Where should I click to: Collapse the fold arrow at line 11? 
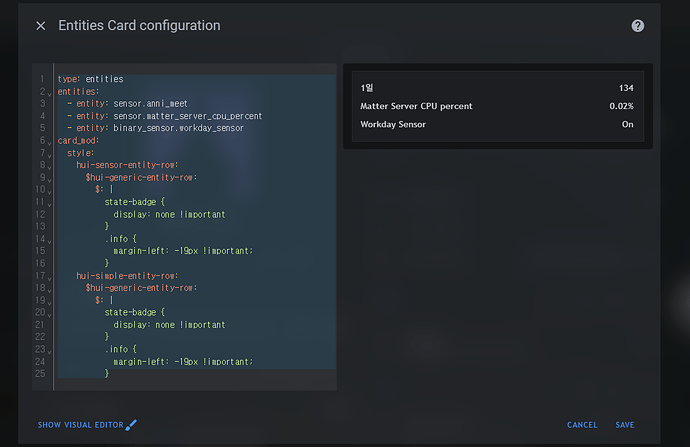click(49, 205)
